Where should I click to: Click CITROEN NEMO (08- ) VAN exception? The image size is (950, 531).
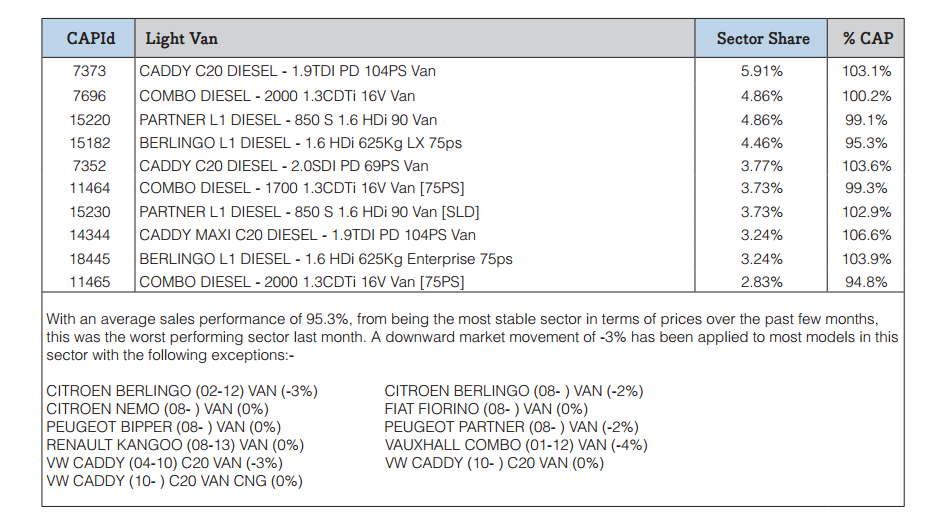click(158, 409)
